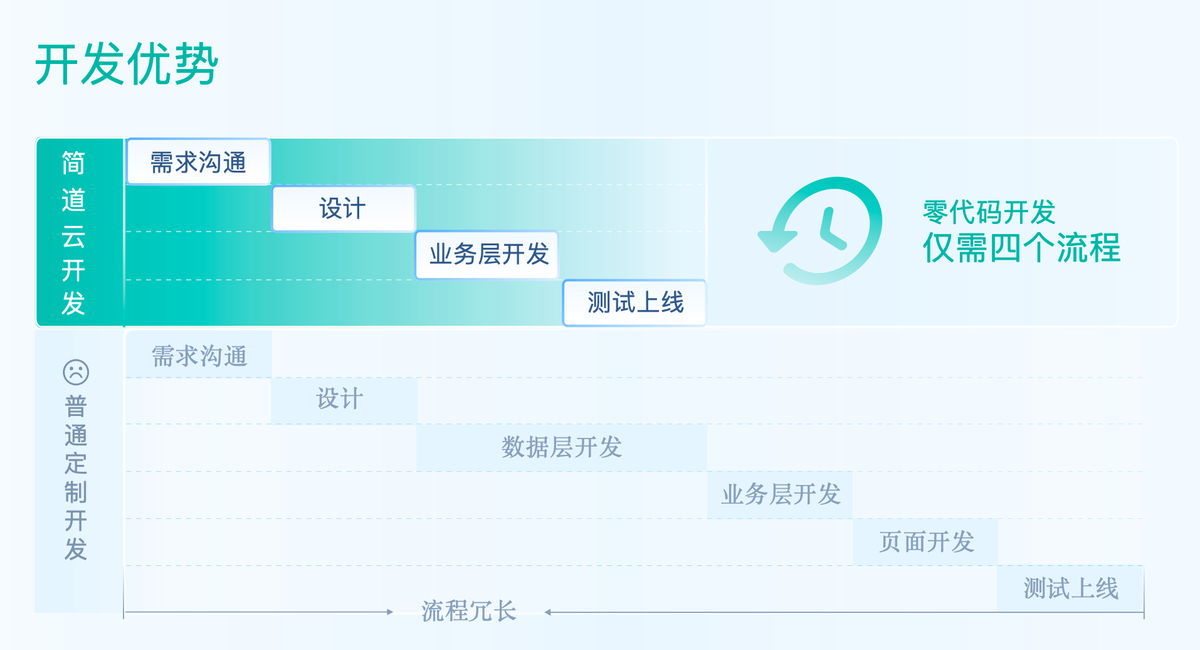Select the highlighted 设计 box
The image size is (1200, 650).
(x=343, y=209)
